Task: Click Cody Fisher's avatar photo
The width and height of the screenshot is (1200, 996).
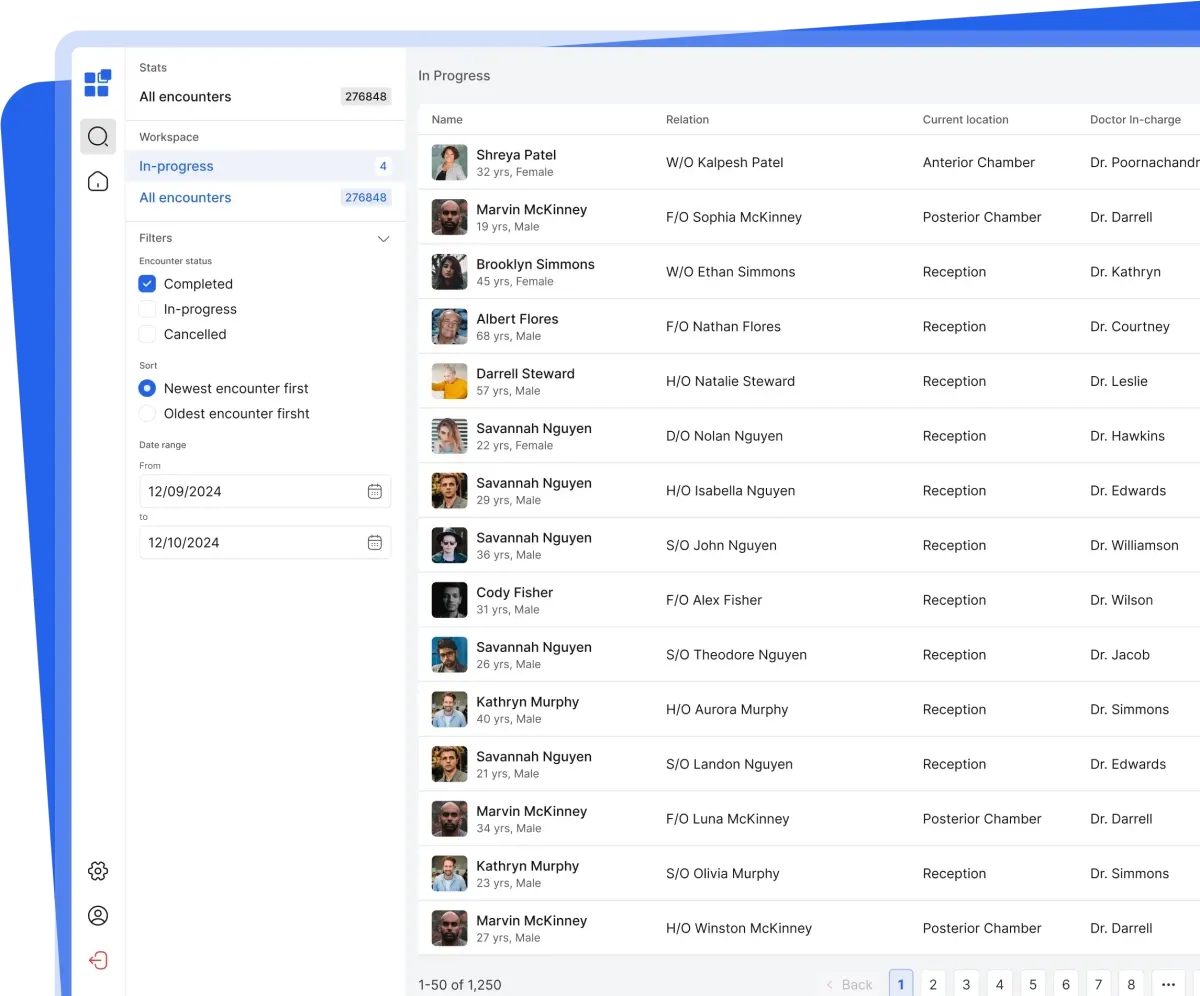Action: (449, 600)
